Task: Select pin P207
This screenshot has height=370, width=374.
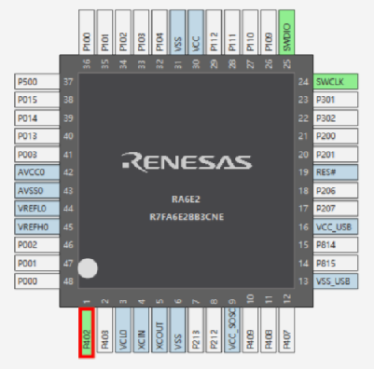Action: [335, 209]
